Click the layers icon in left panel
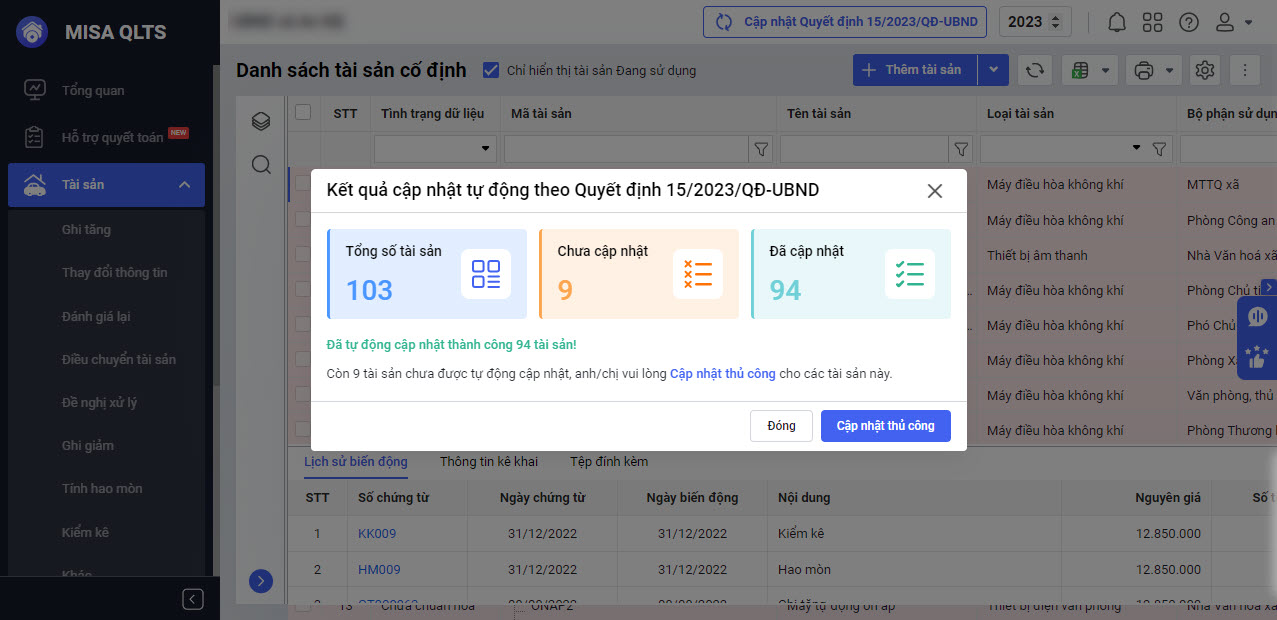This screenshot has width=1277, height=620. [x=261, y=122]
